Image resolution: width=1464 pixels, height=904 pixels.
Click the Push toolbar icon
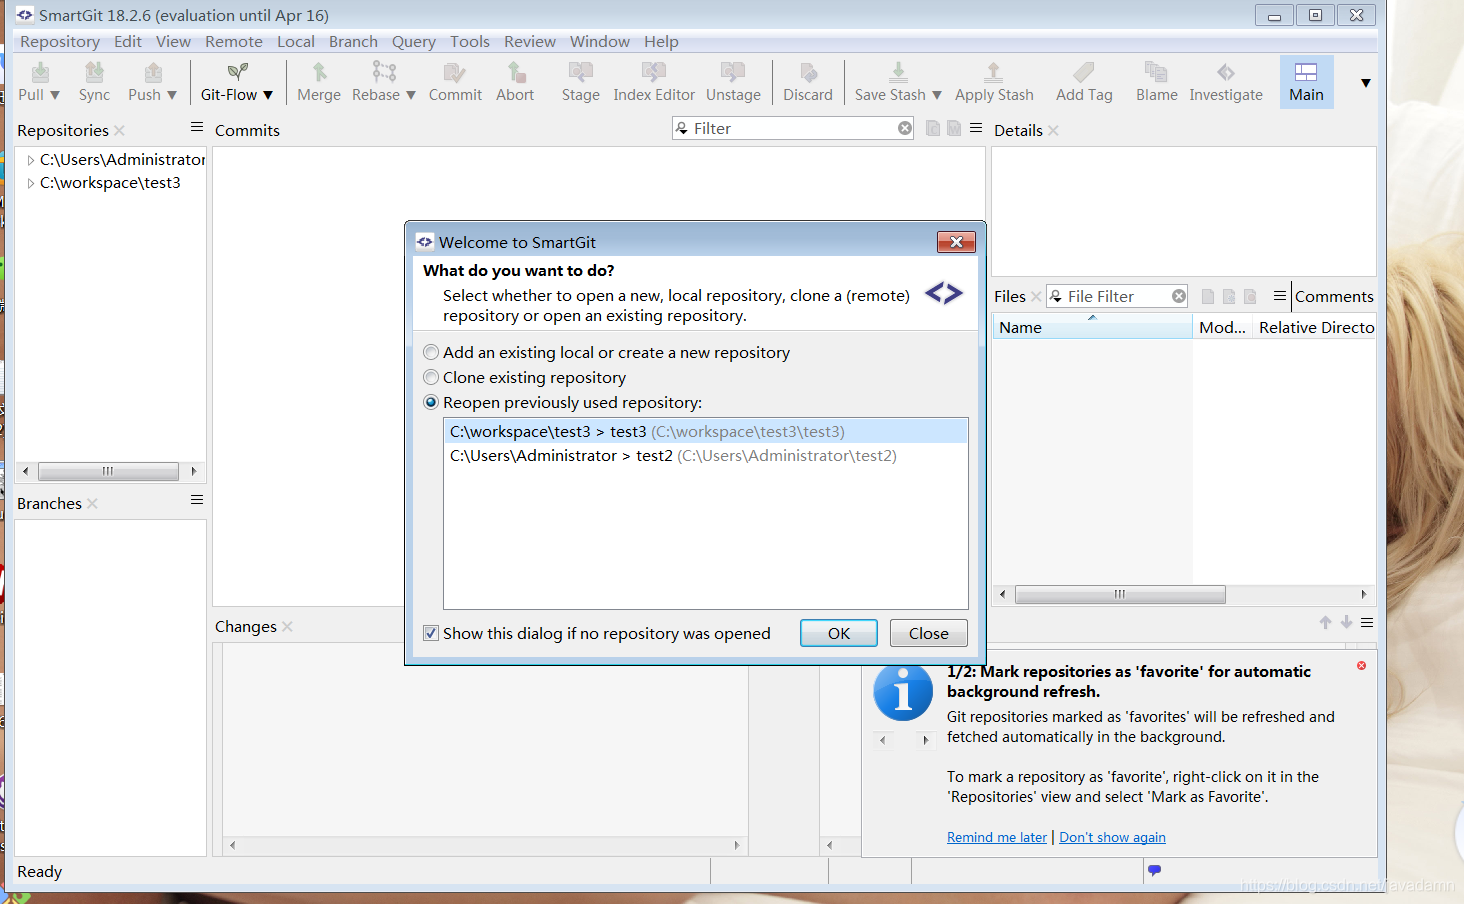coord(152,73)
